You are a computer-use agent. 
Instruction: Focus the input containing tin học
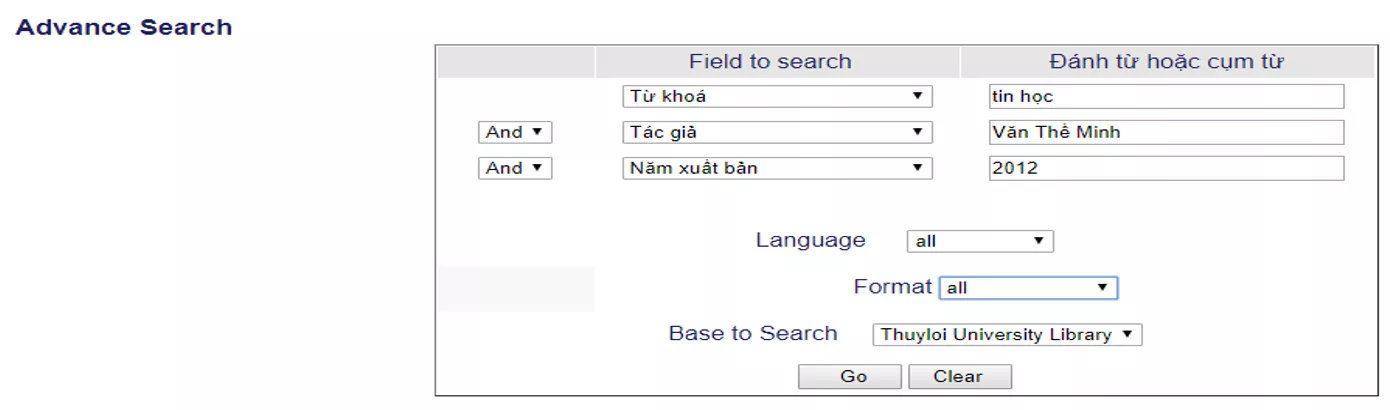pyautogui.click(x=1166, y=97)
